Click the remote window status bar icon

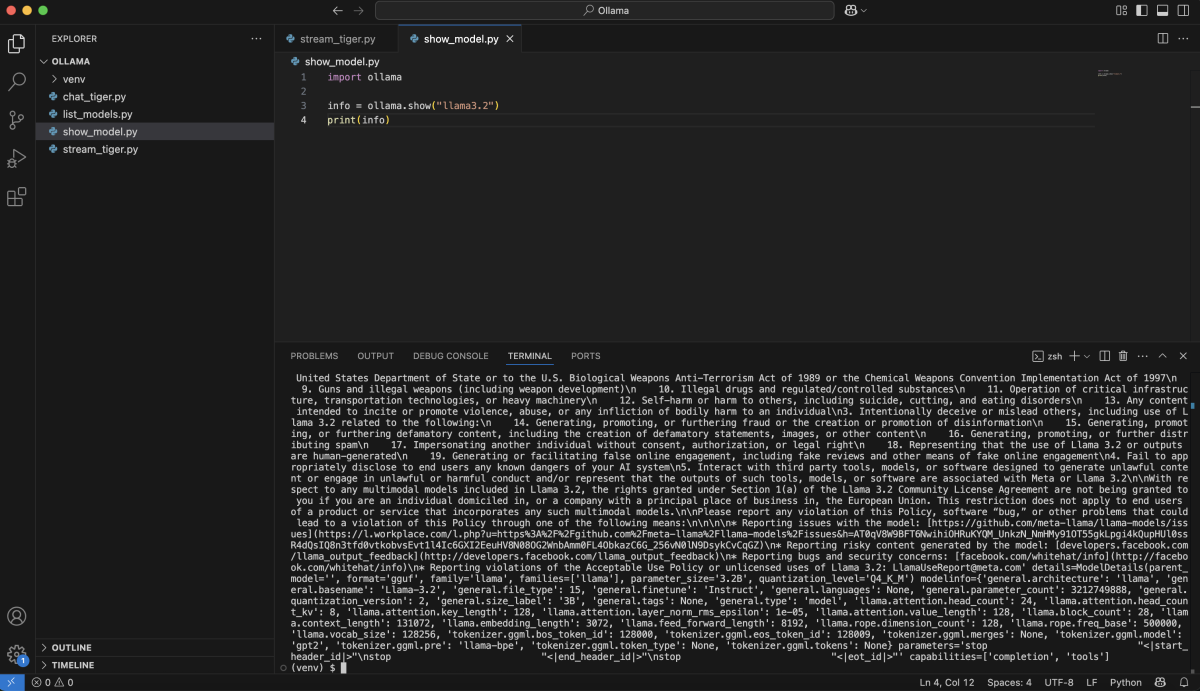tap(9, 683)
